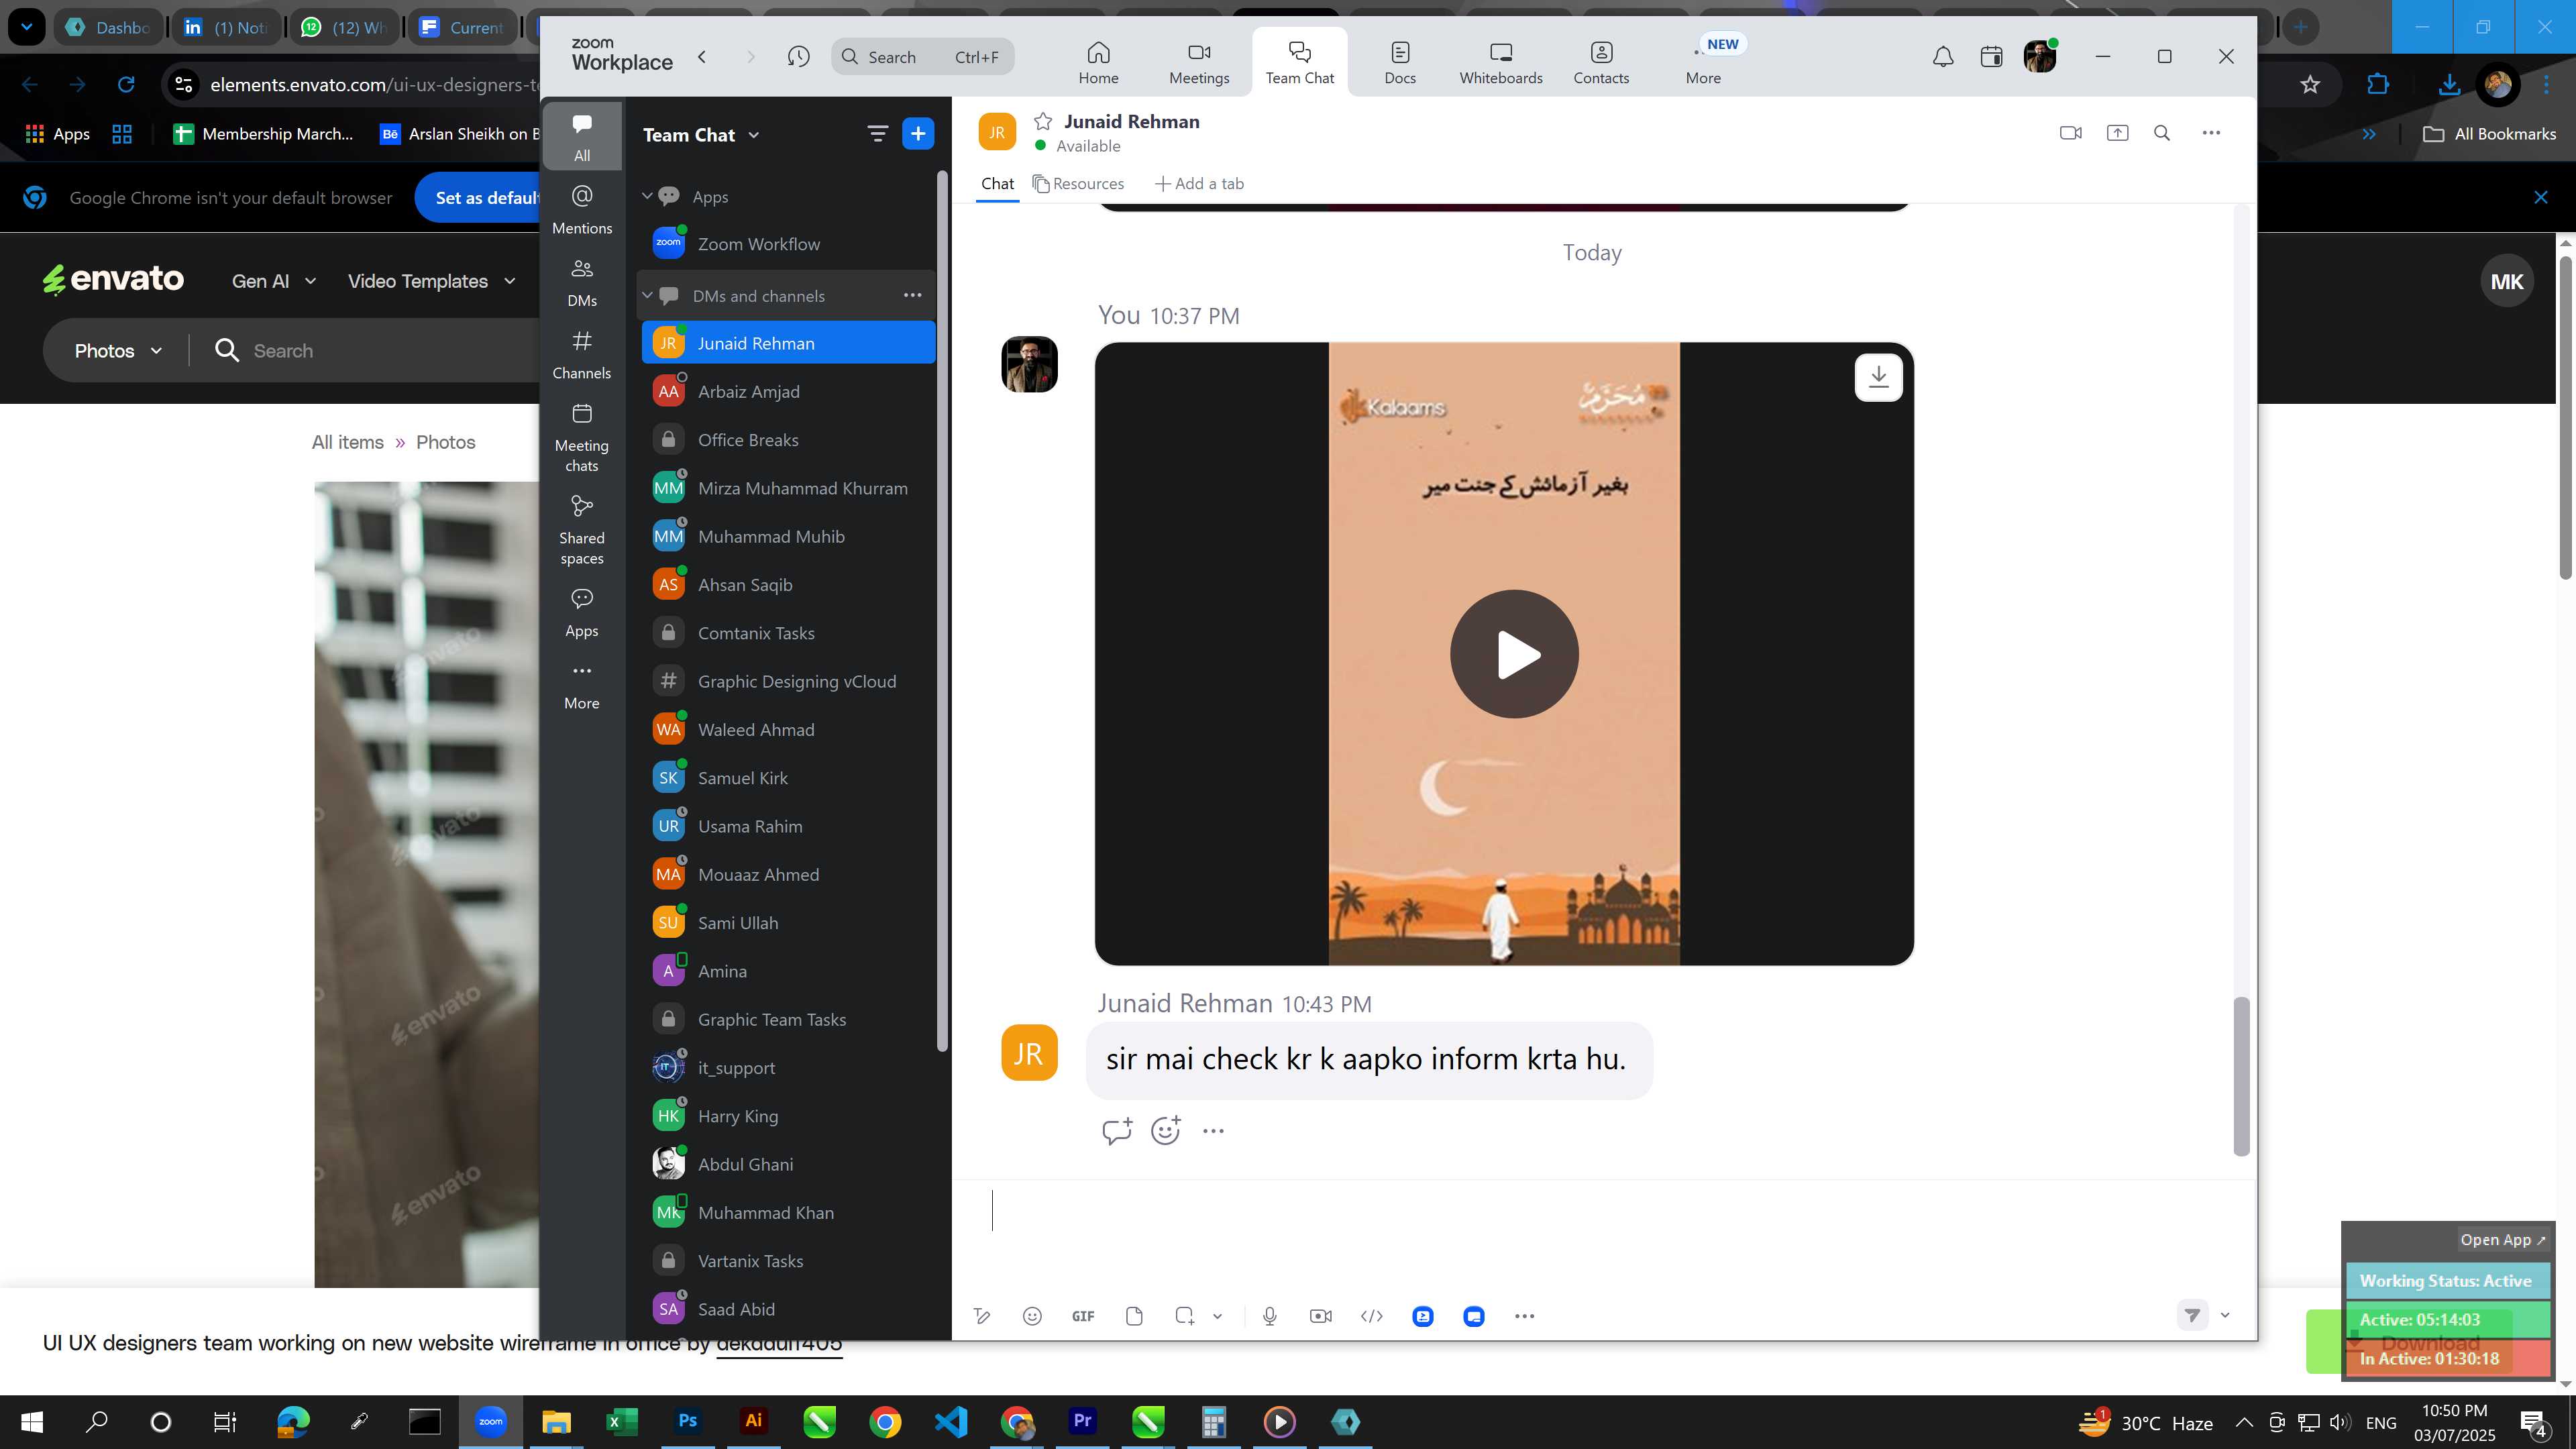Expand the screenshot options dropdown arrow
2576x1449 pixels.
point(1217,1316)
